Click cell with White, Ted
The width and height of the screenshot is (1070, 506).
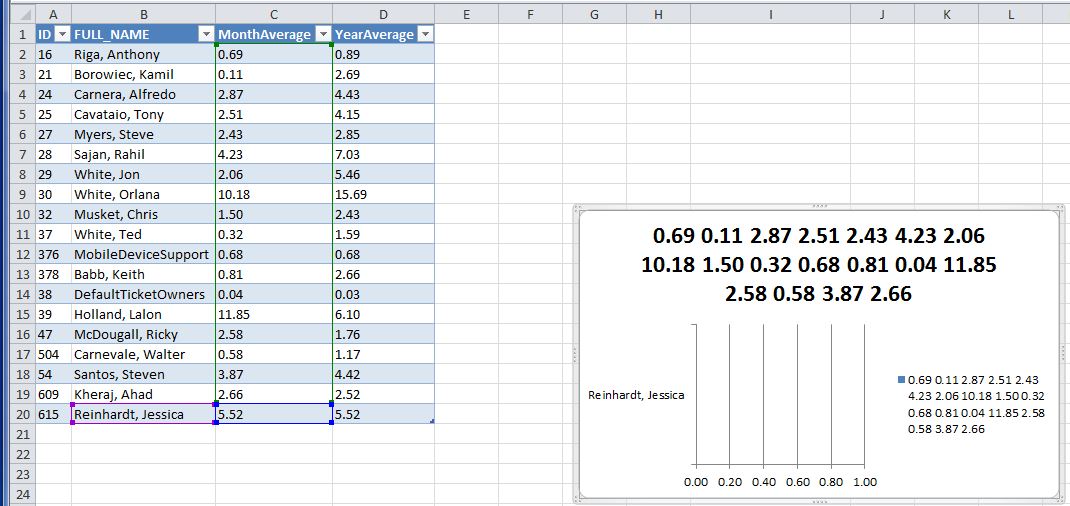click(143, 234)
